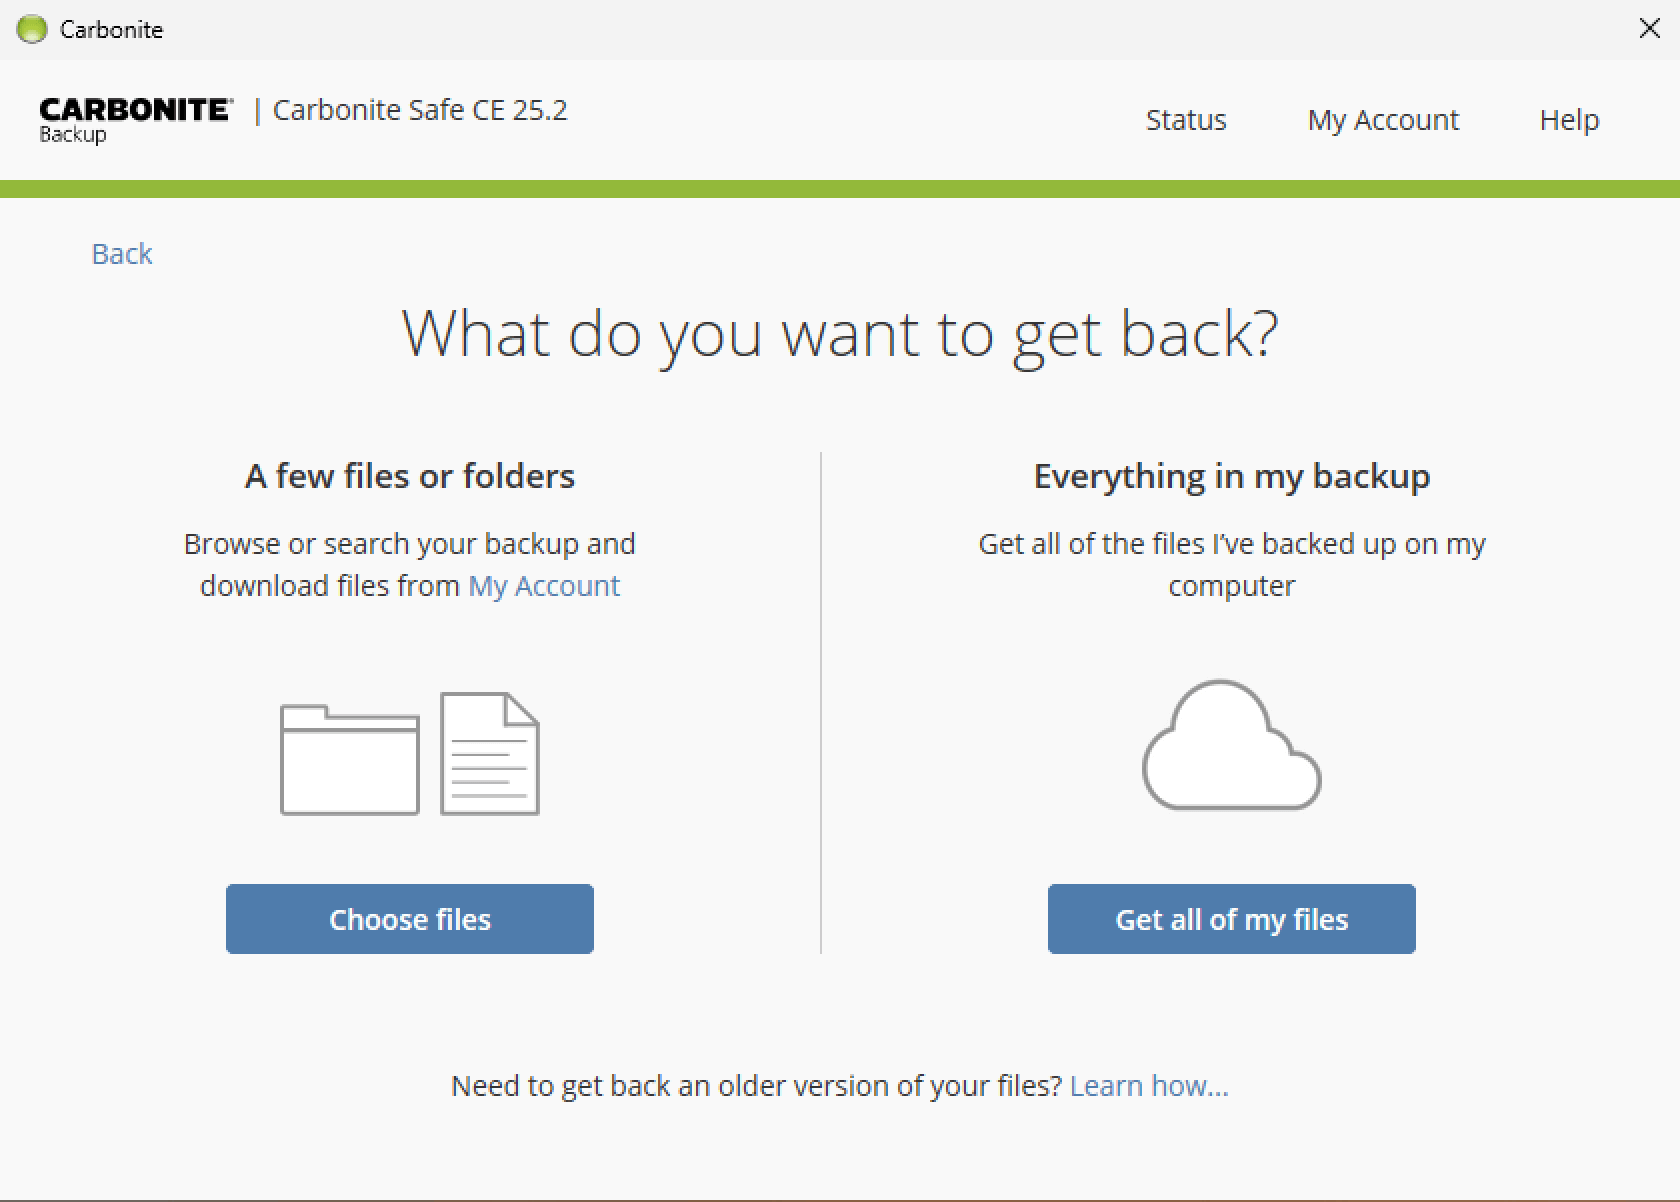Close the Carbonite window
The width and height of the screenshot is (1680, 1202).
(x=1650, y=29)
